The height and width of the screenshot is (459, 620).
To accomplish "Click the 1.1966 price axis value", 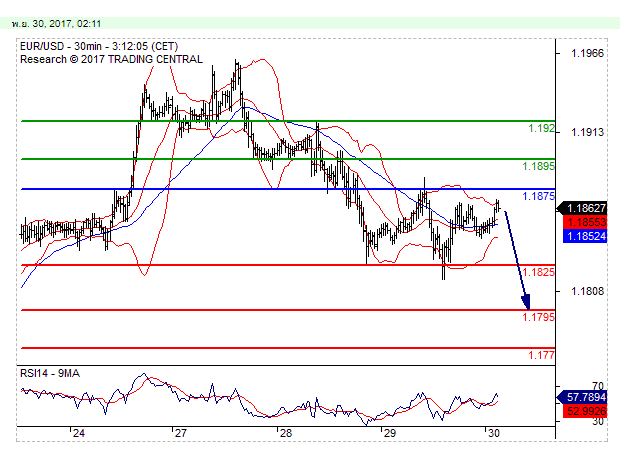I will click(x=588, y=53).
